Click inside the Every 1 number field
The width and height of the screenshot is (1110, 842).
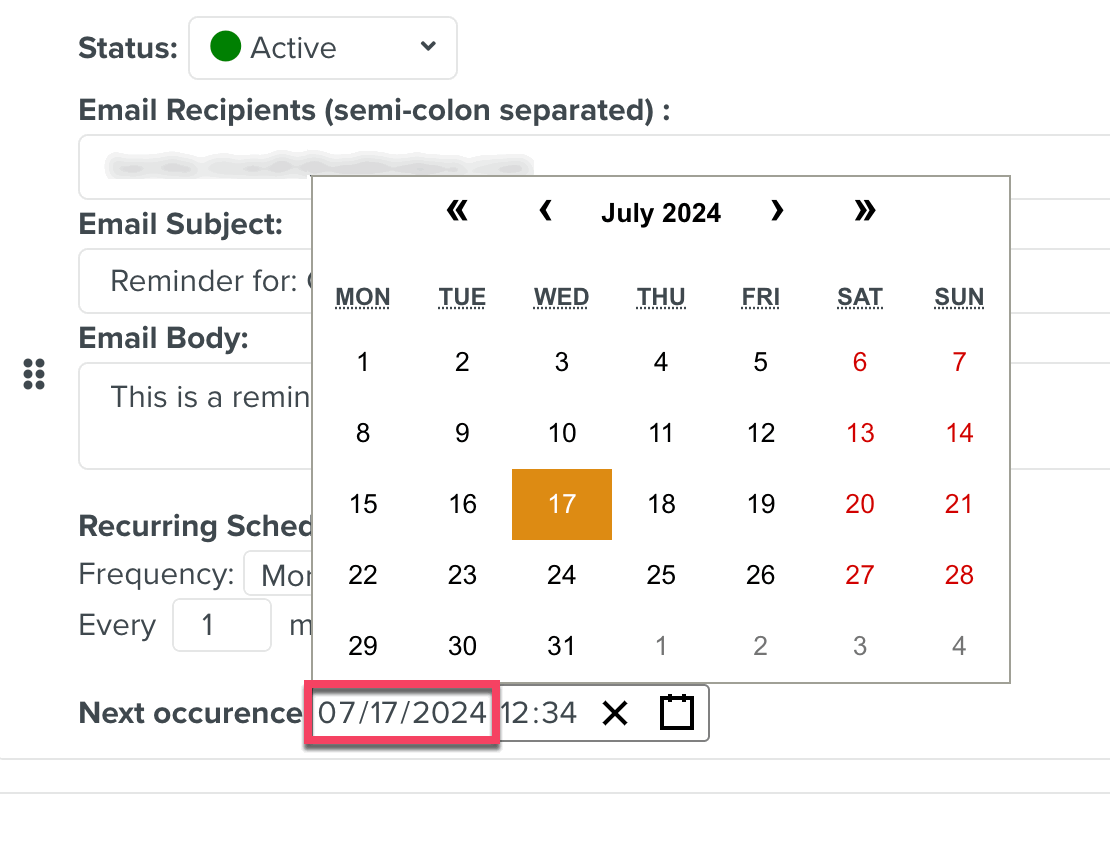tap(221, 624)
